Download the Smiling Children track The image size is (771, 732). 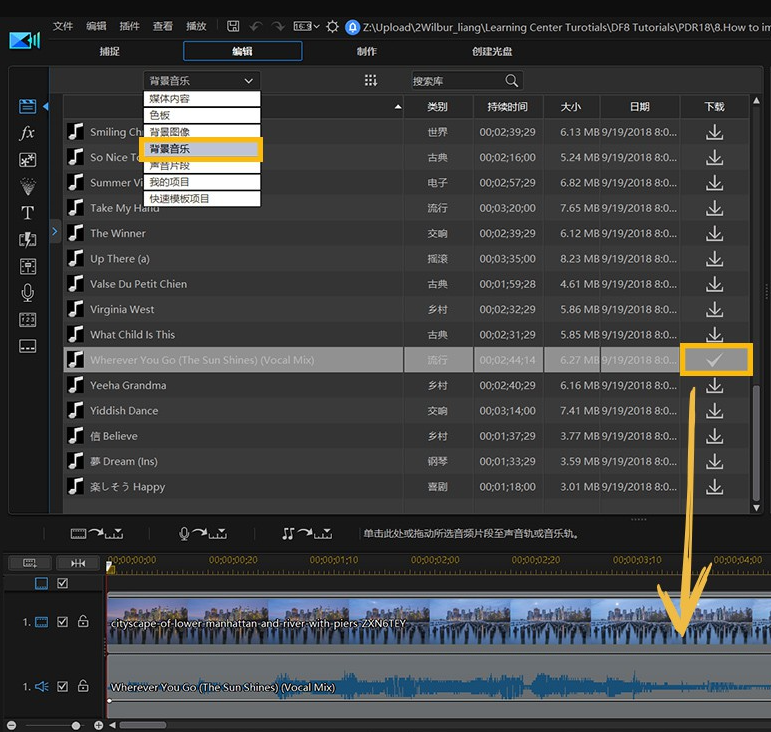coord(714,132)
